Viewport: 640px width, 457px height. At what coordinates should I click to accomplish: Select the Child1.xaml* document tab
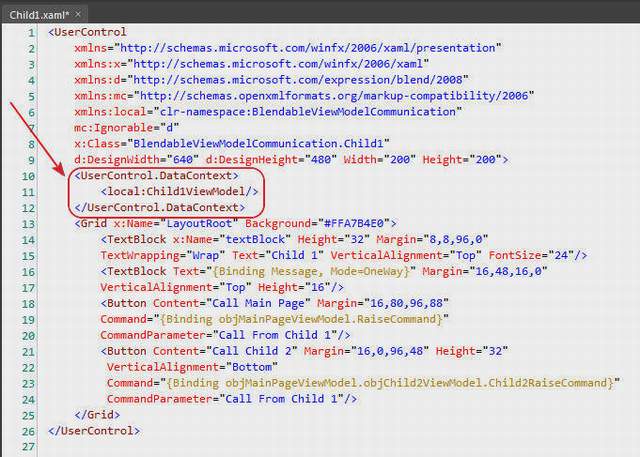click(x=39, y=15)
